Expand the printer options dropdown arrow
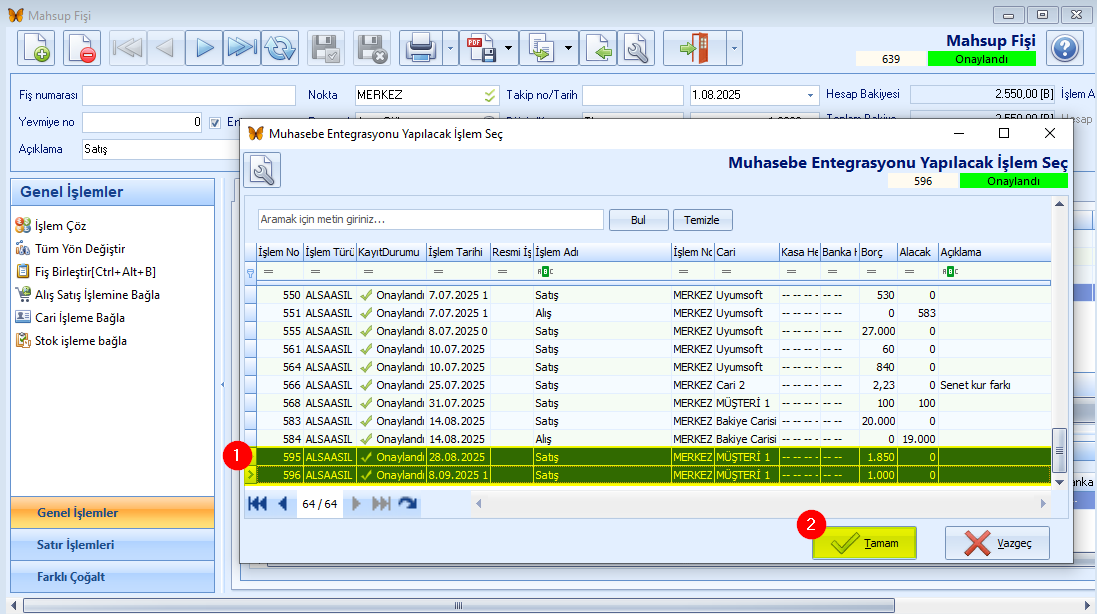The height and width of the screenshot is (614, 1097). [450, 48]
